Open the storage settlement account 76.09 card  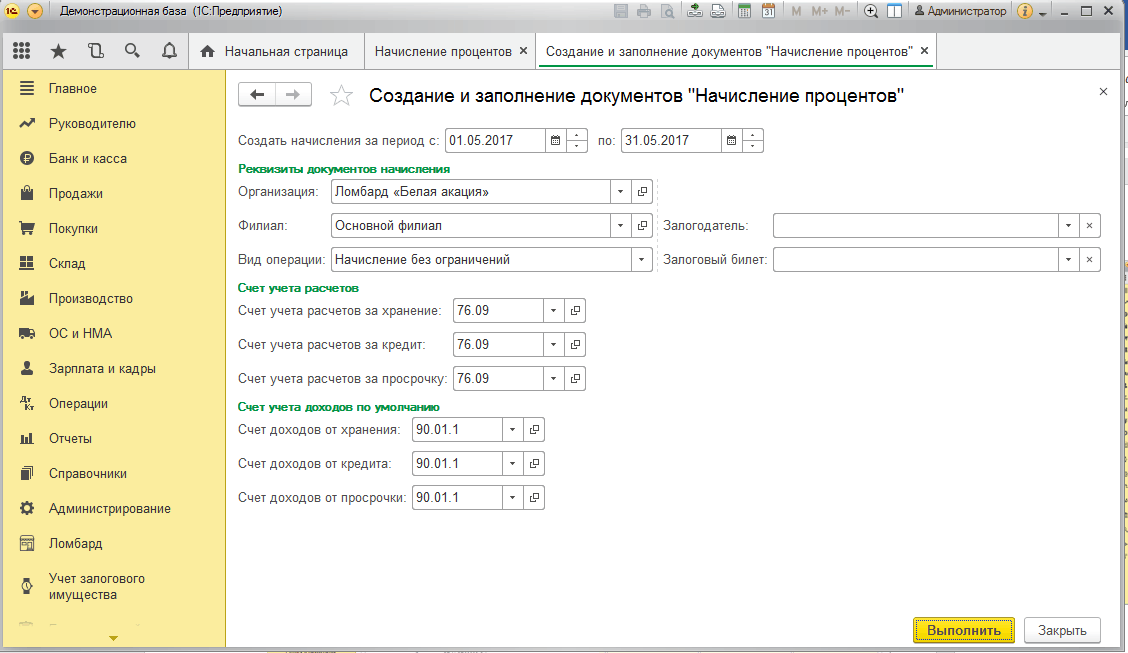coord(576,311)
